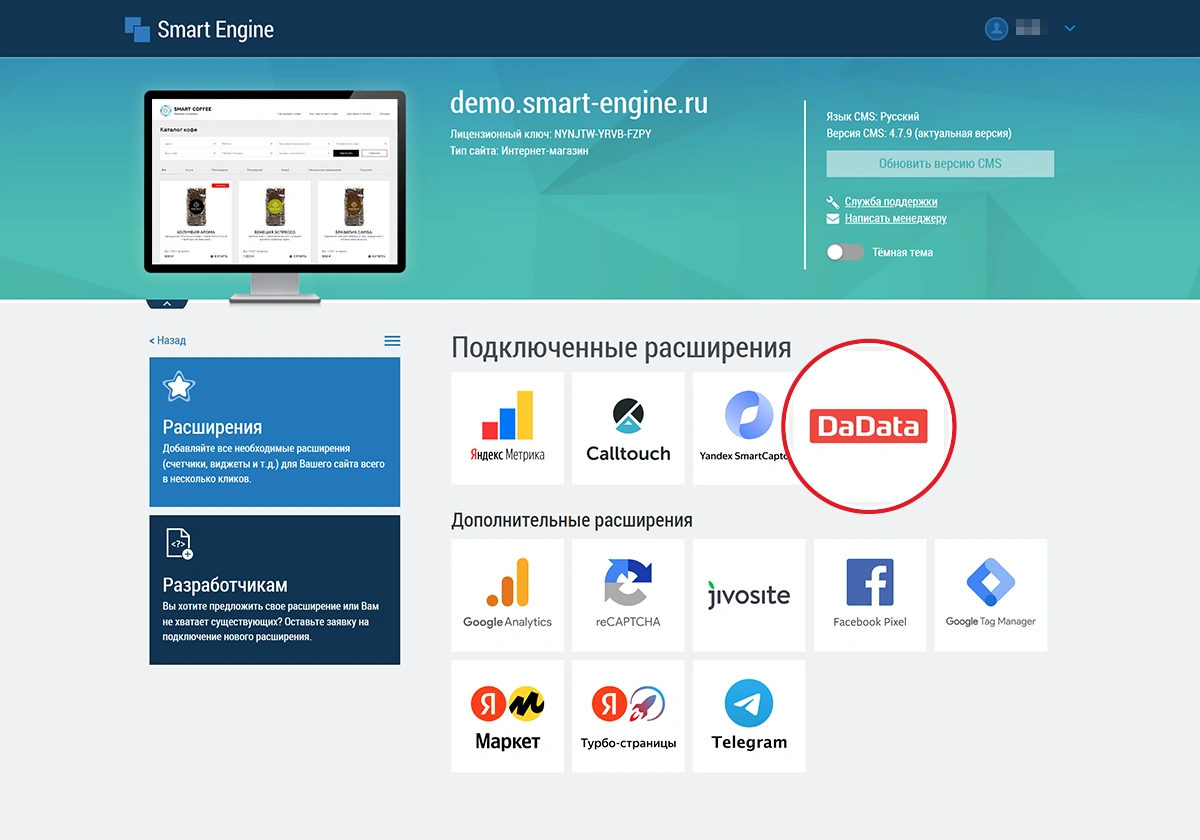This screenshot has width=1200, height=840.
Task: Click the Подключенные расширения heading
Action: [621, 348]
